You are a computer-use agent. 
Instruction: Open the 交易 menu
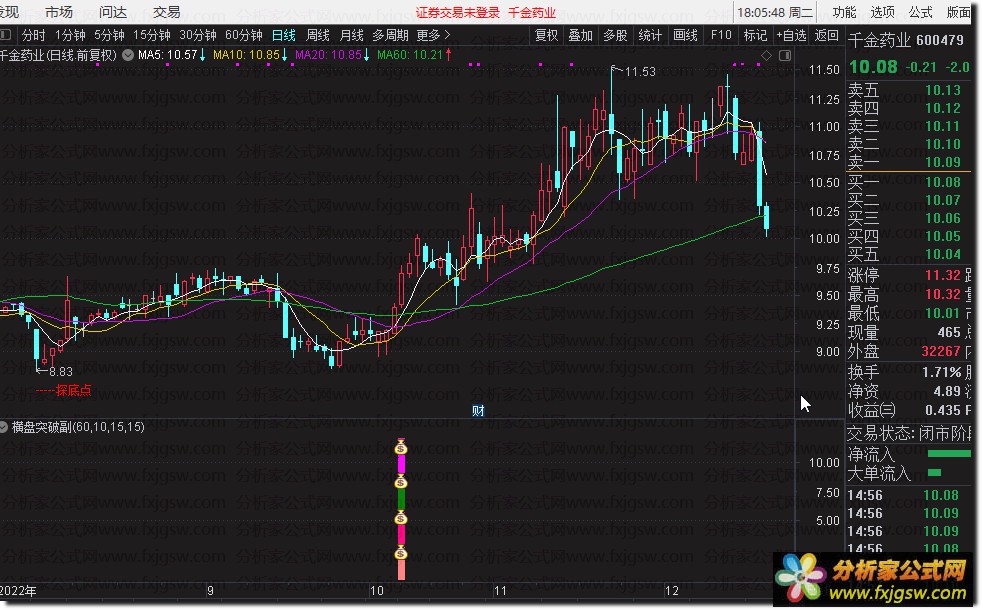(167, 12)
